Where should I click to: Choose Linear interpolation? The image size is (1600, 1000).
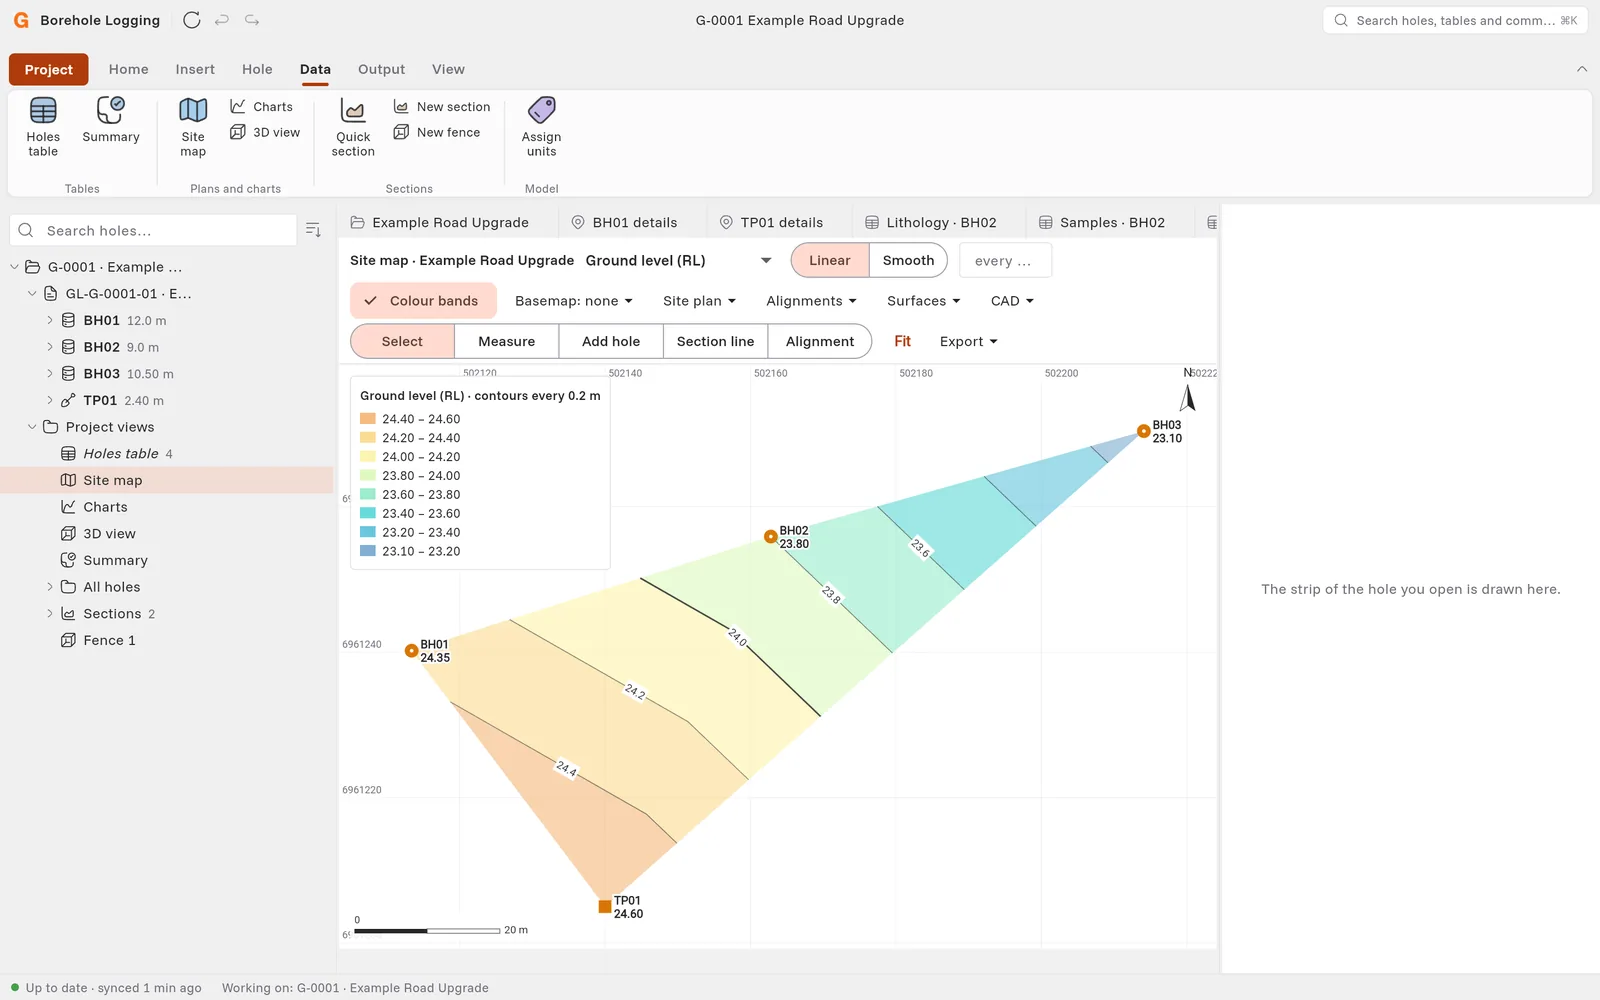point(830,260)
